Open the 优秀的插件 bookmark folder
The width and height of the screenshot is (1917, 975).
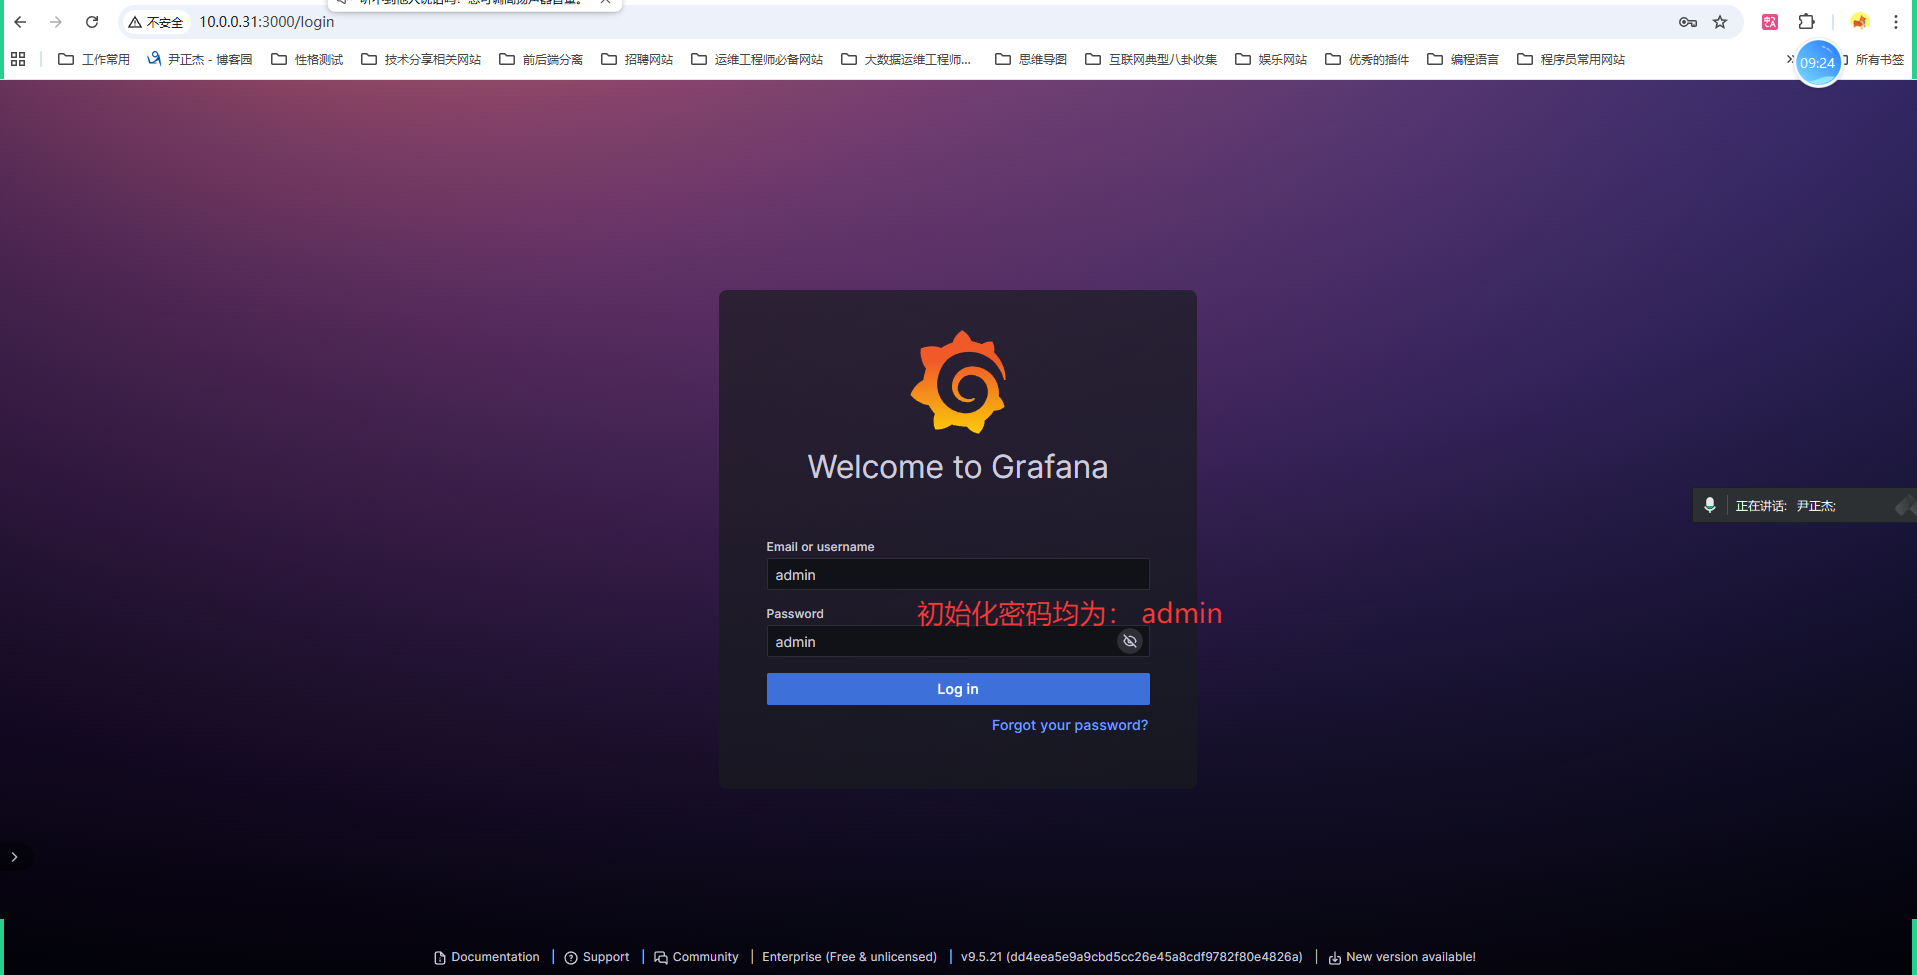pos(1367,59)
